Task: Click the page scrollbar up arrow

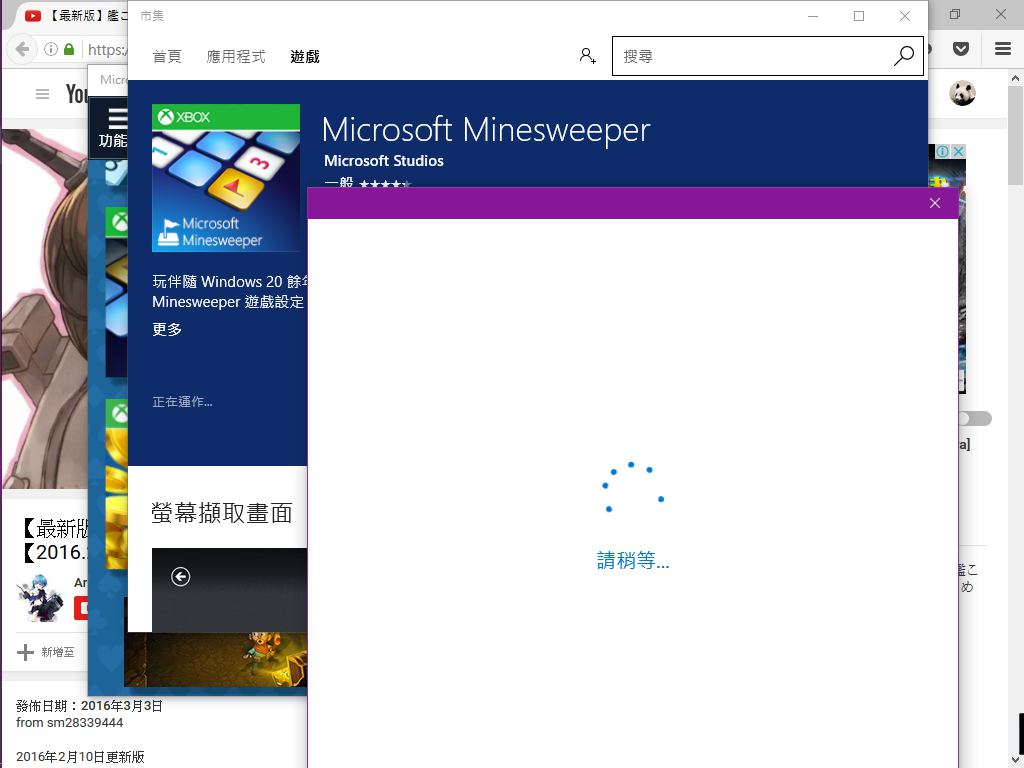Action: [1016, 78]
